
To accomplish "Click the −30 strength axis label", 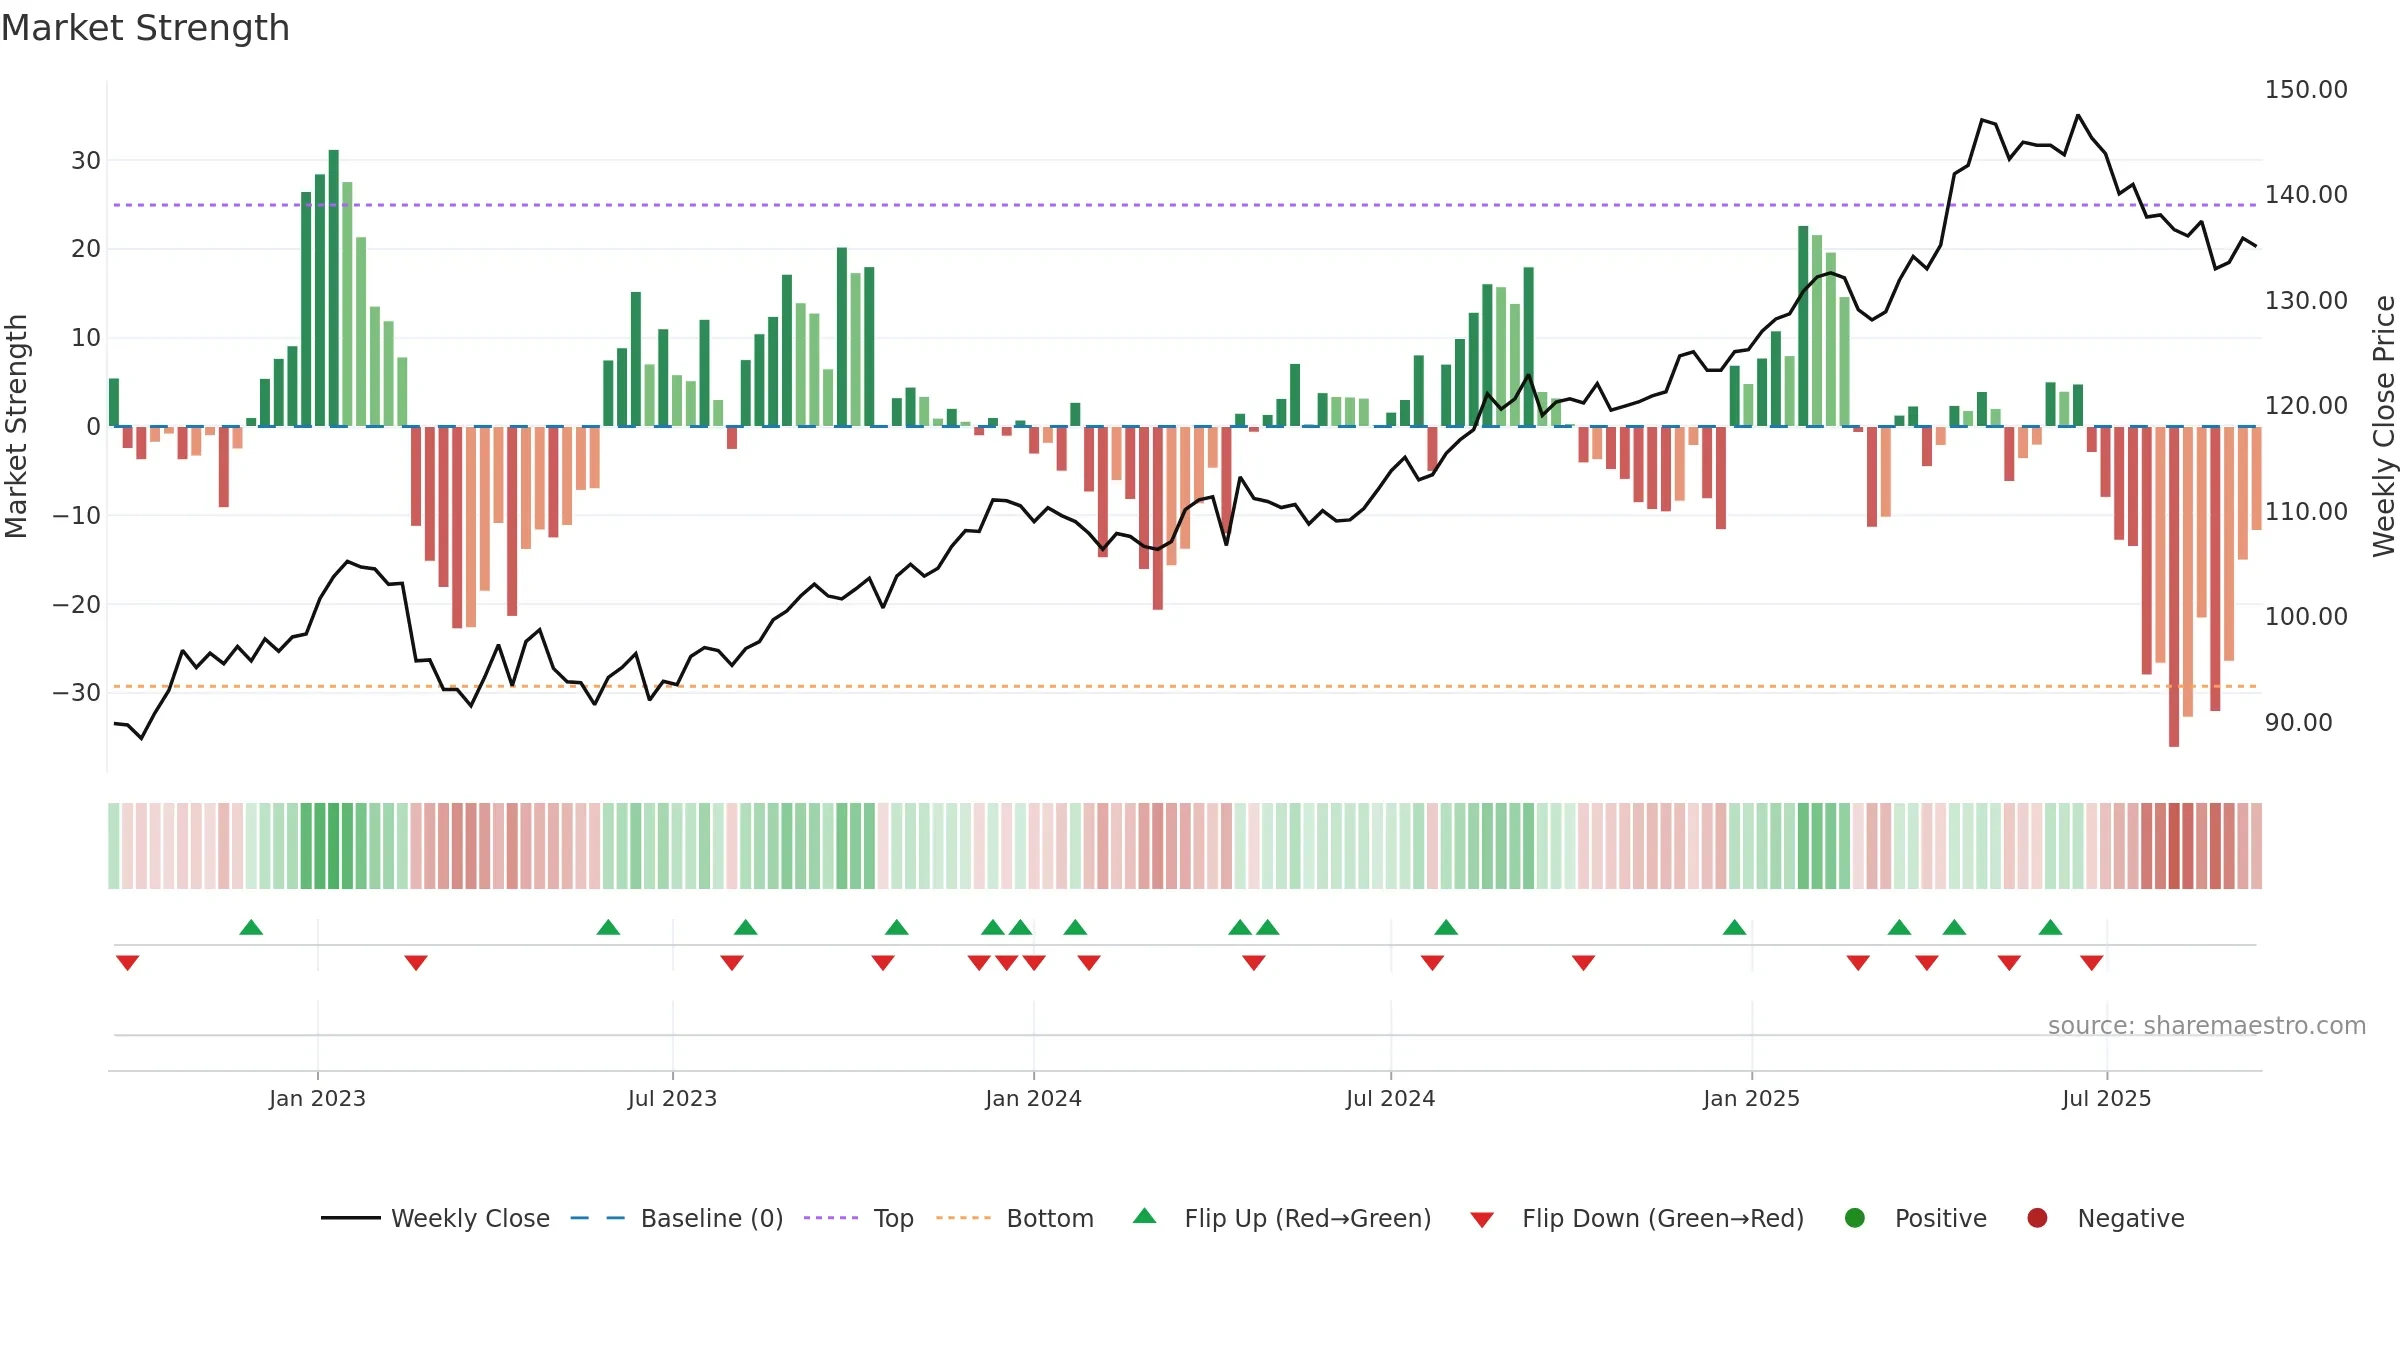I will point(76,693).
